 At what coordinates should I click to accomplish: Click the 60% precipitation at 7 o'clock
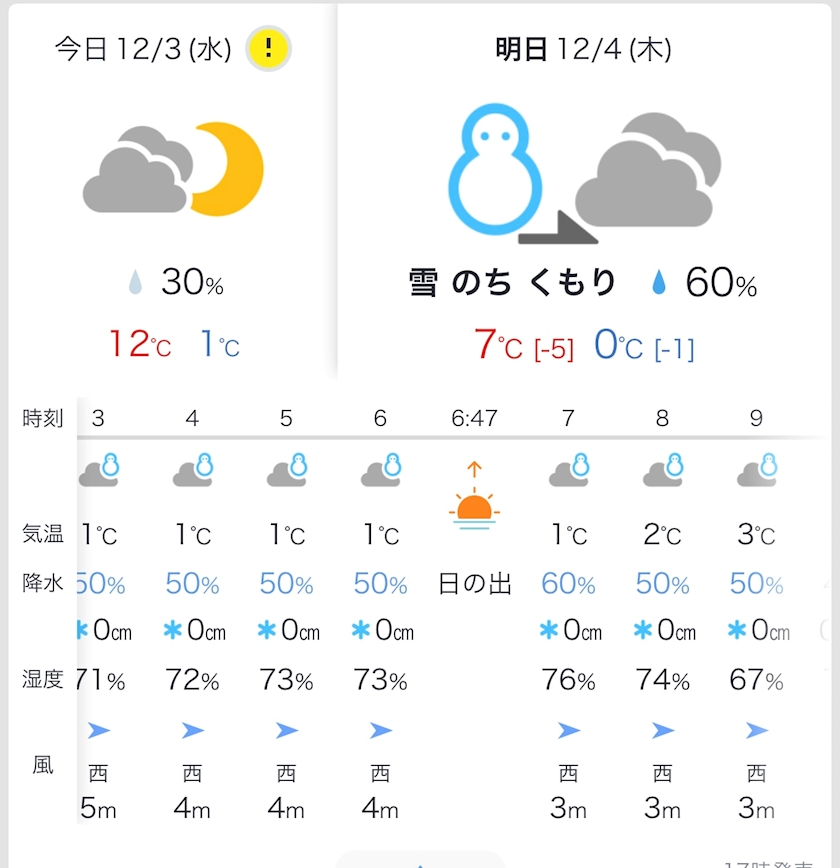point(568,583)
